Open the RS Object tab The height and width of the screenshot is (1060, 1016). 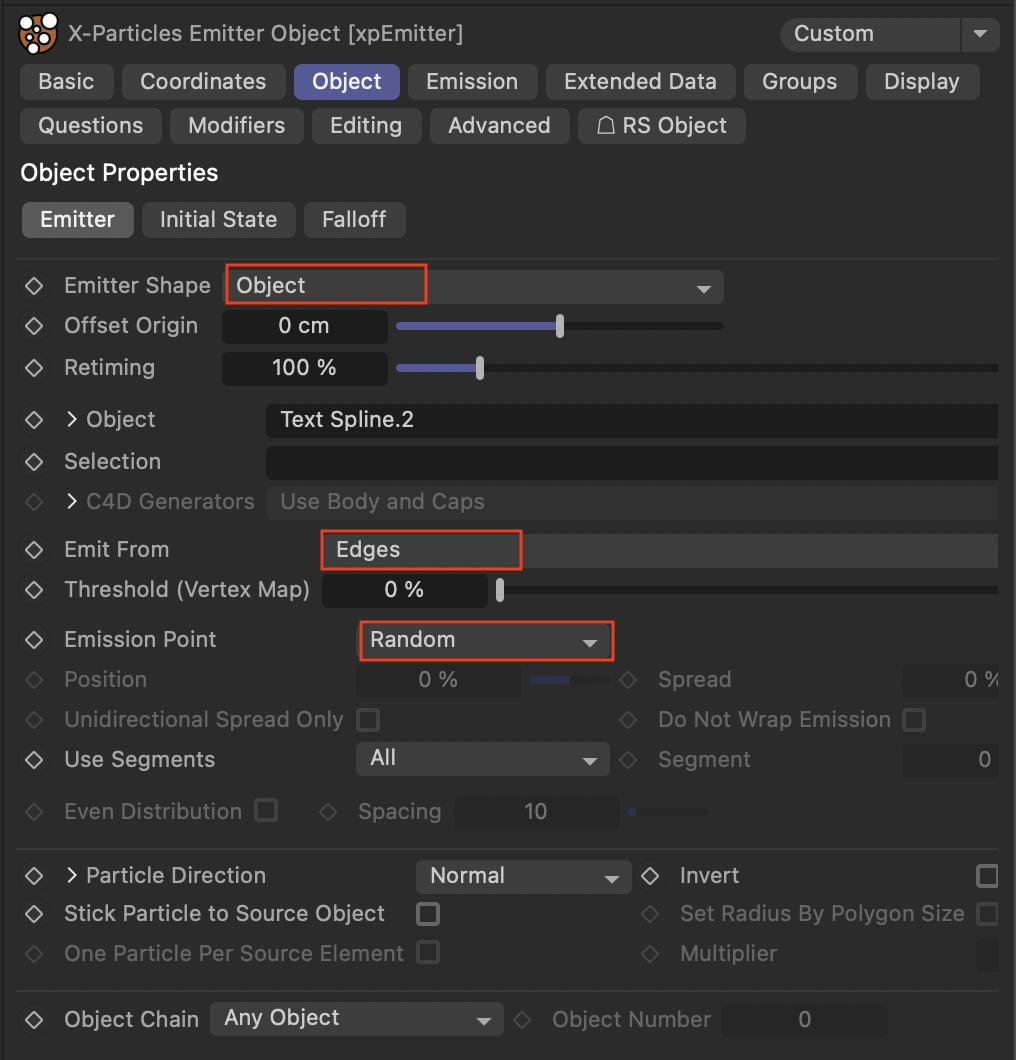coord(661,126)
